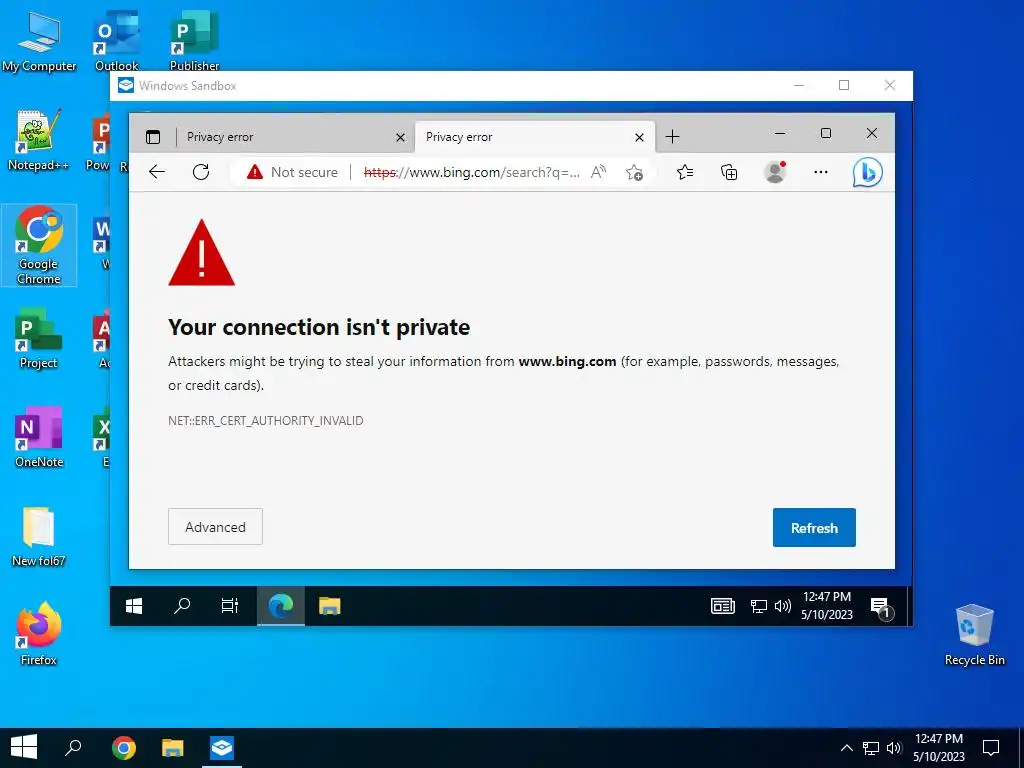Select the Project desktop shortcut
This screenshot has height=768, width=1024.
click(39, 338)
